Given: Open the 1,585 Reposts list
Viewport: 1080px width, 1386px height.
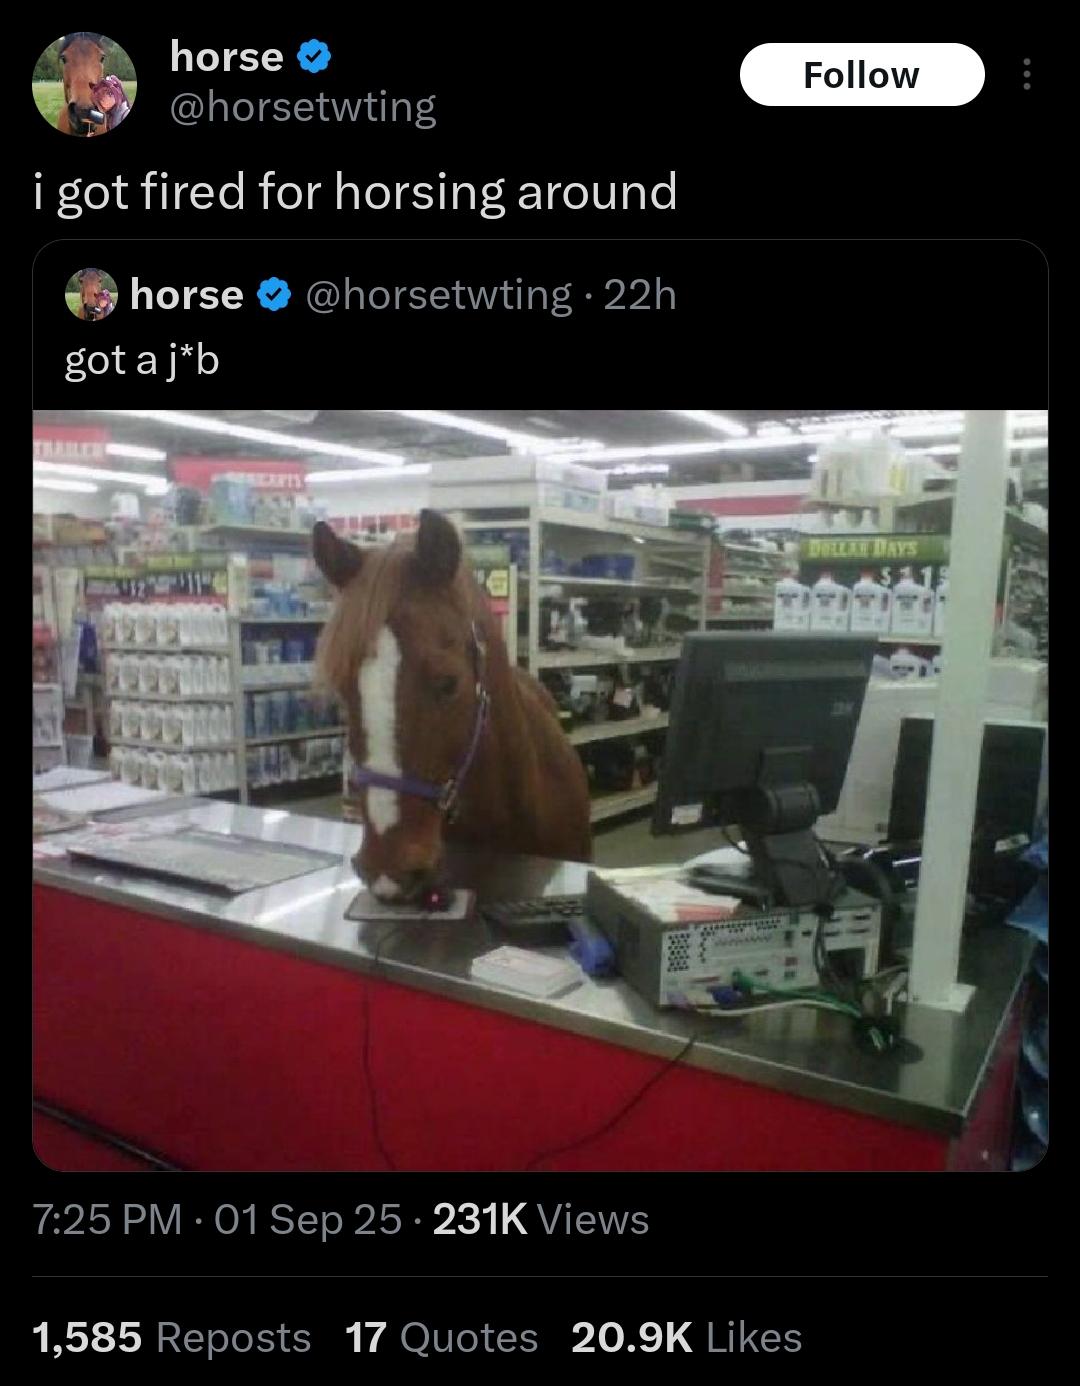Looking at the screenshot, I should (x=172, y=1338).
